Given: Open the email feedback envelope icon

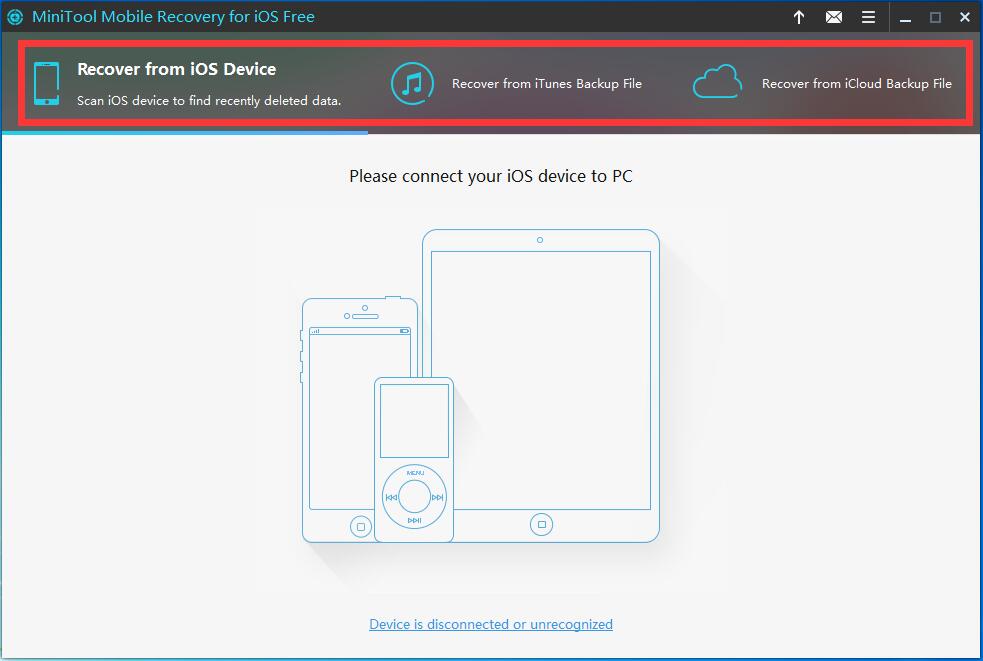Looking at the screenshot, I should (834, 17).
